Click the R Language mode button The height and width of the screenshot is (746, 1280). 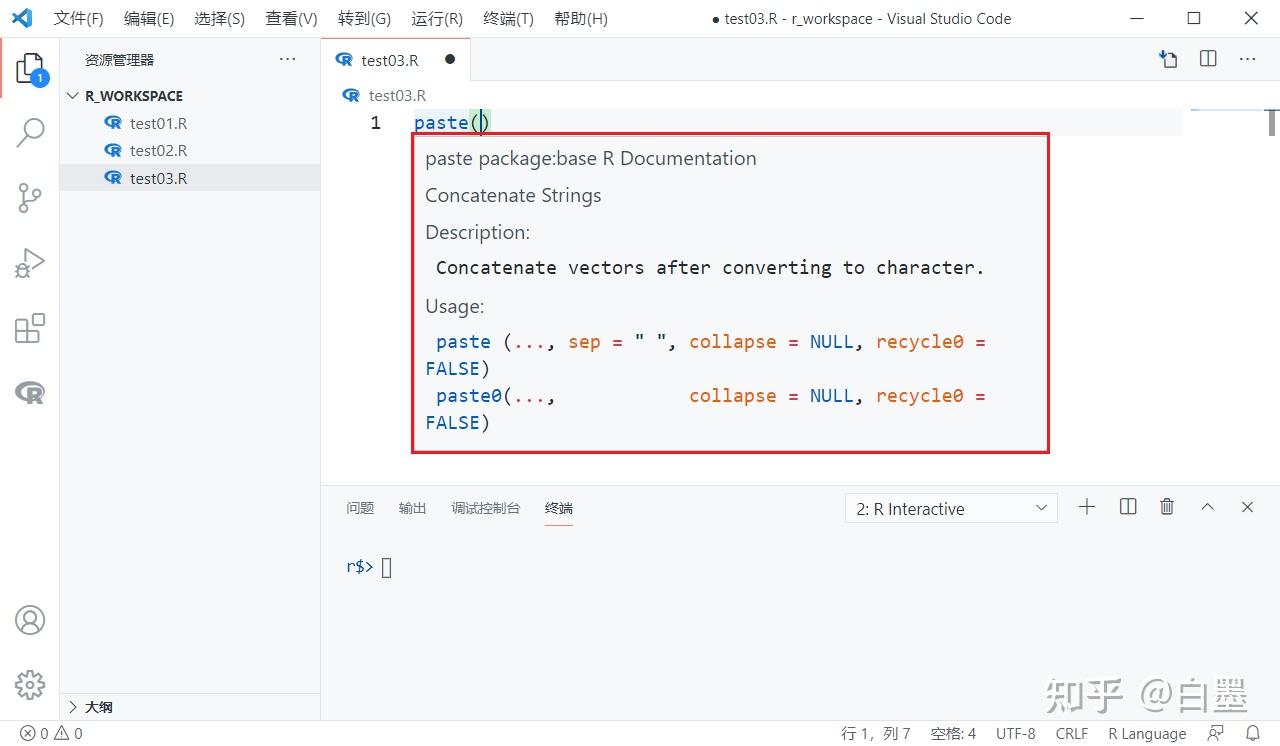[1147, 733]
